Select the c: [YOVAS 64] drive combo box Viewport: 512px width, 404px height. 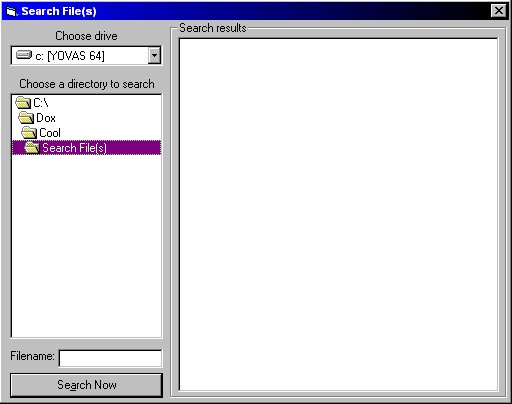click(86, 56)
